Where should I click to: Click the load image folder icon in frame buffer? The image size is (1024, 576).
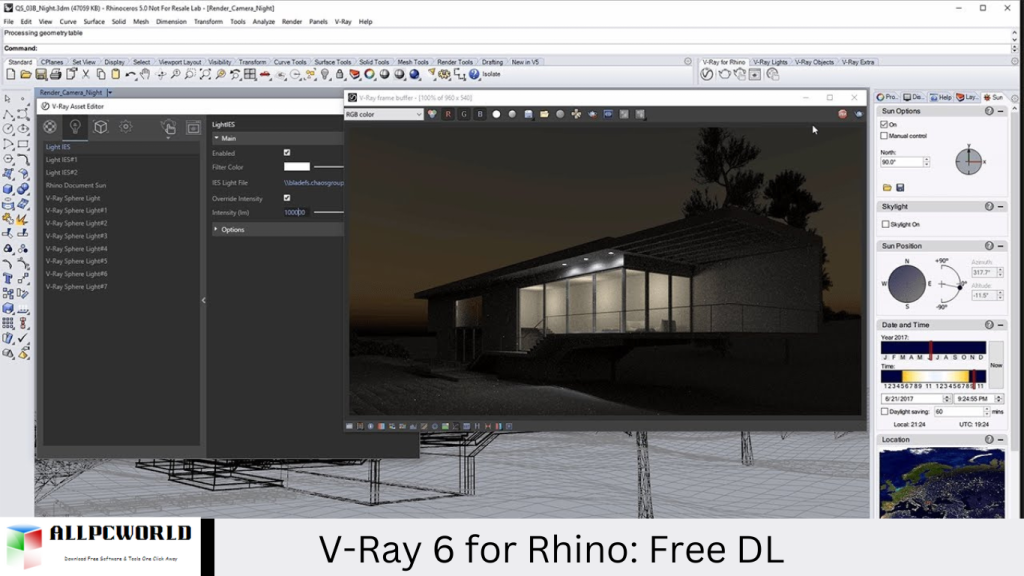pyautogui.click(x=544, y=114)
